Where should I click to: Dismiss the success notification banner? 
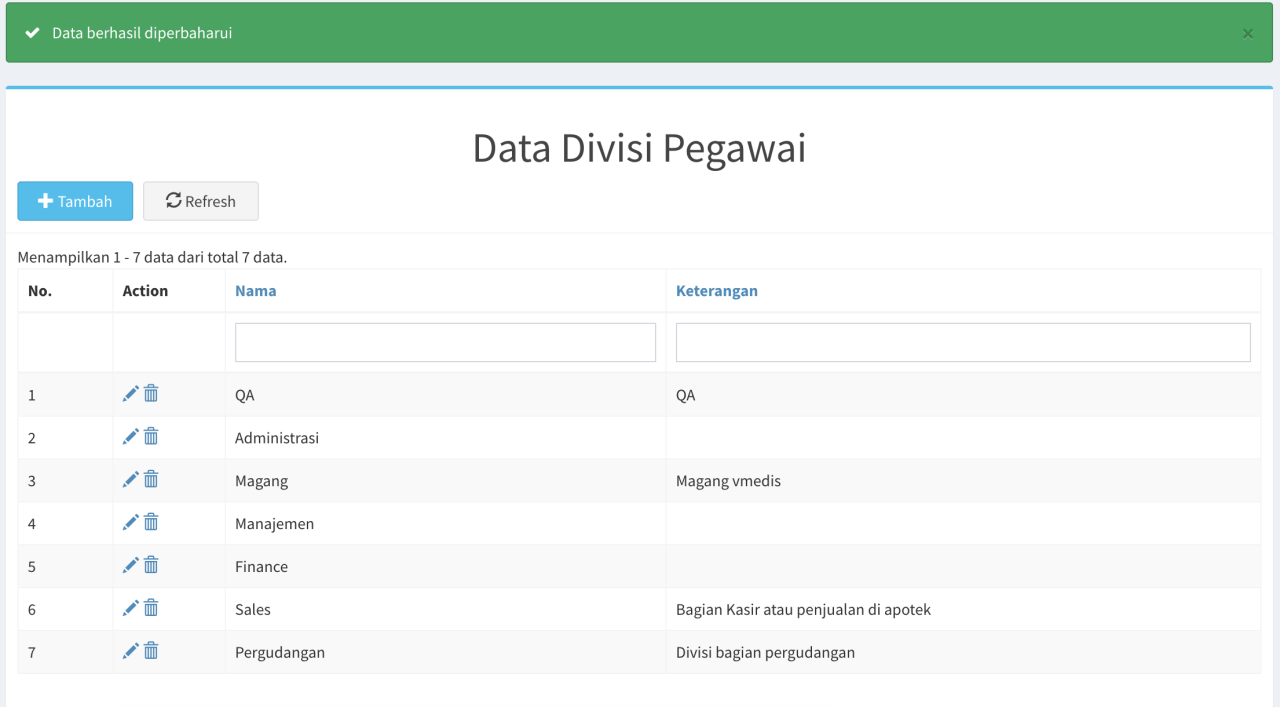1248,33
